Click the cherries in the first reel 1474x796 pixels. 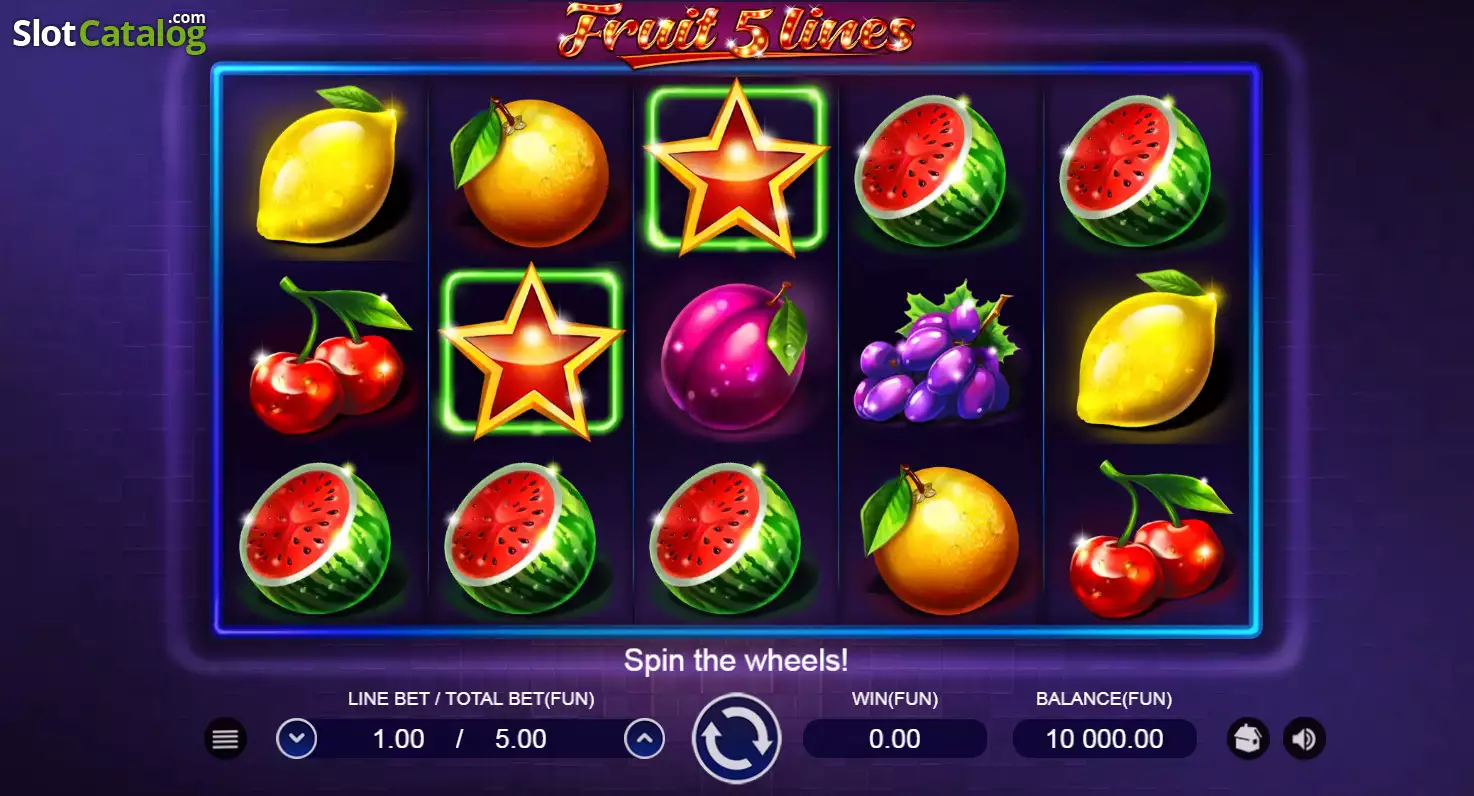(328, 355)
